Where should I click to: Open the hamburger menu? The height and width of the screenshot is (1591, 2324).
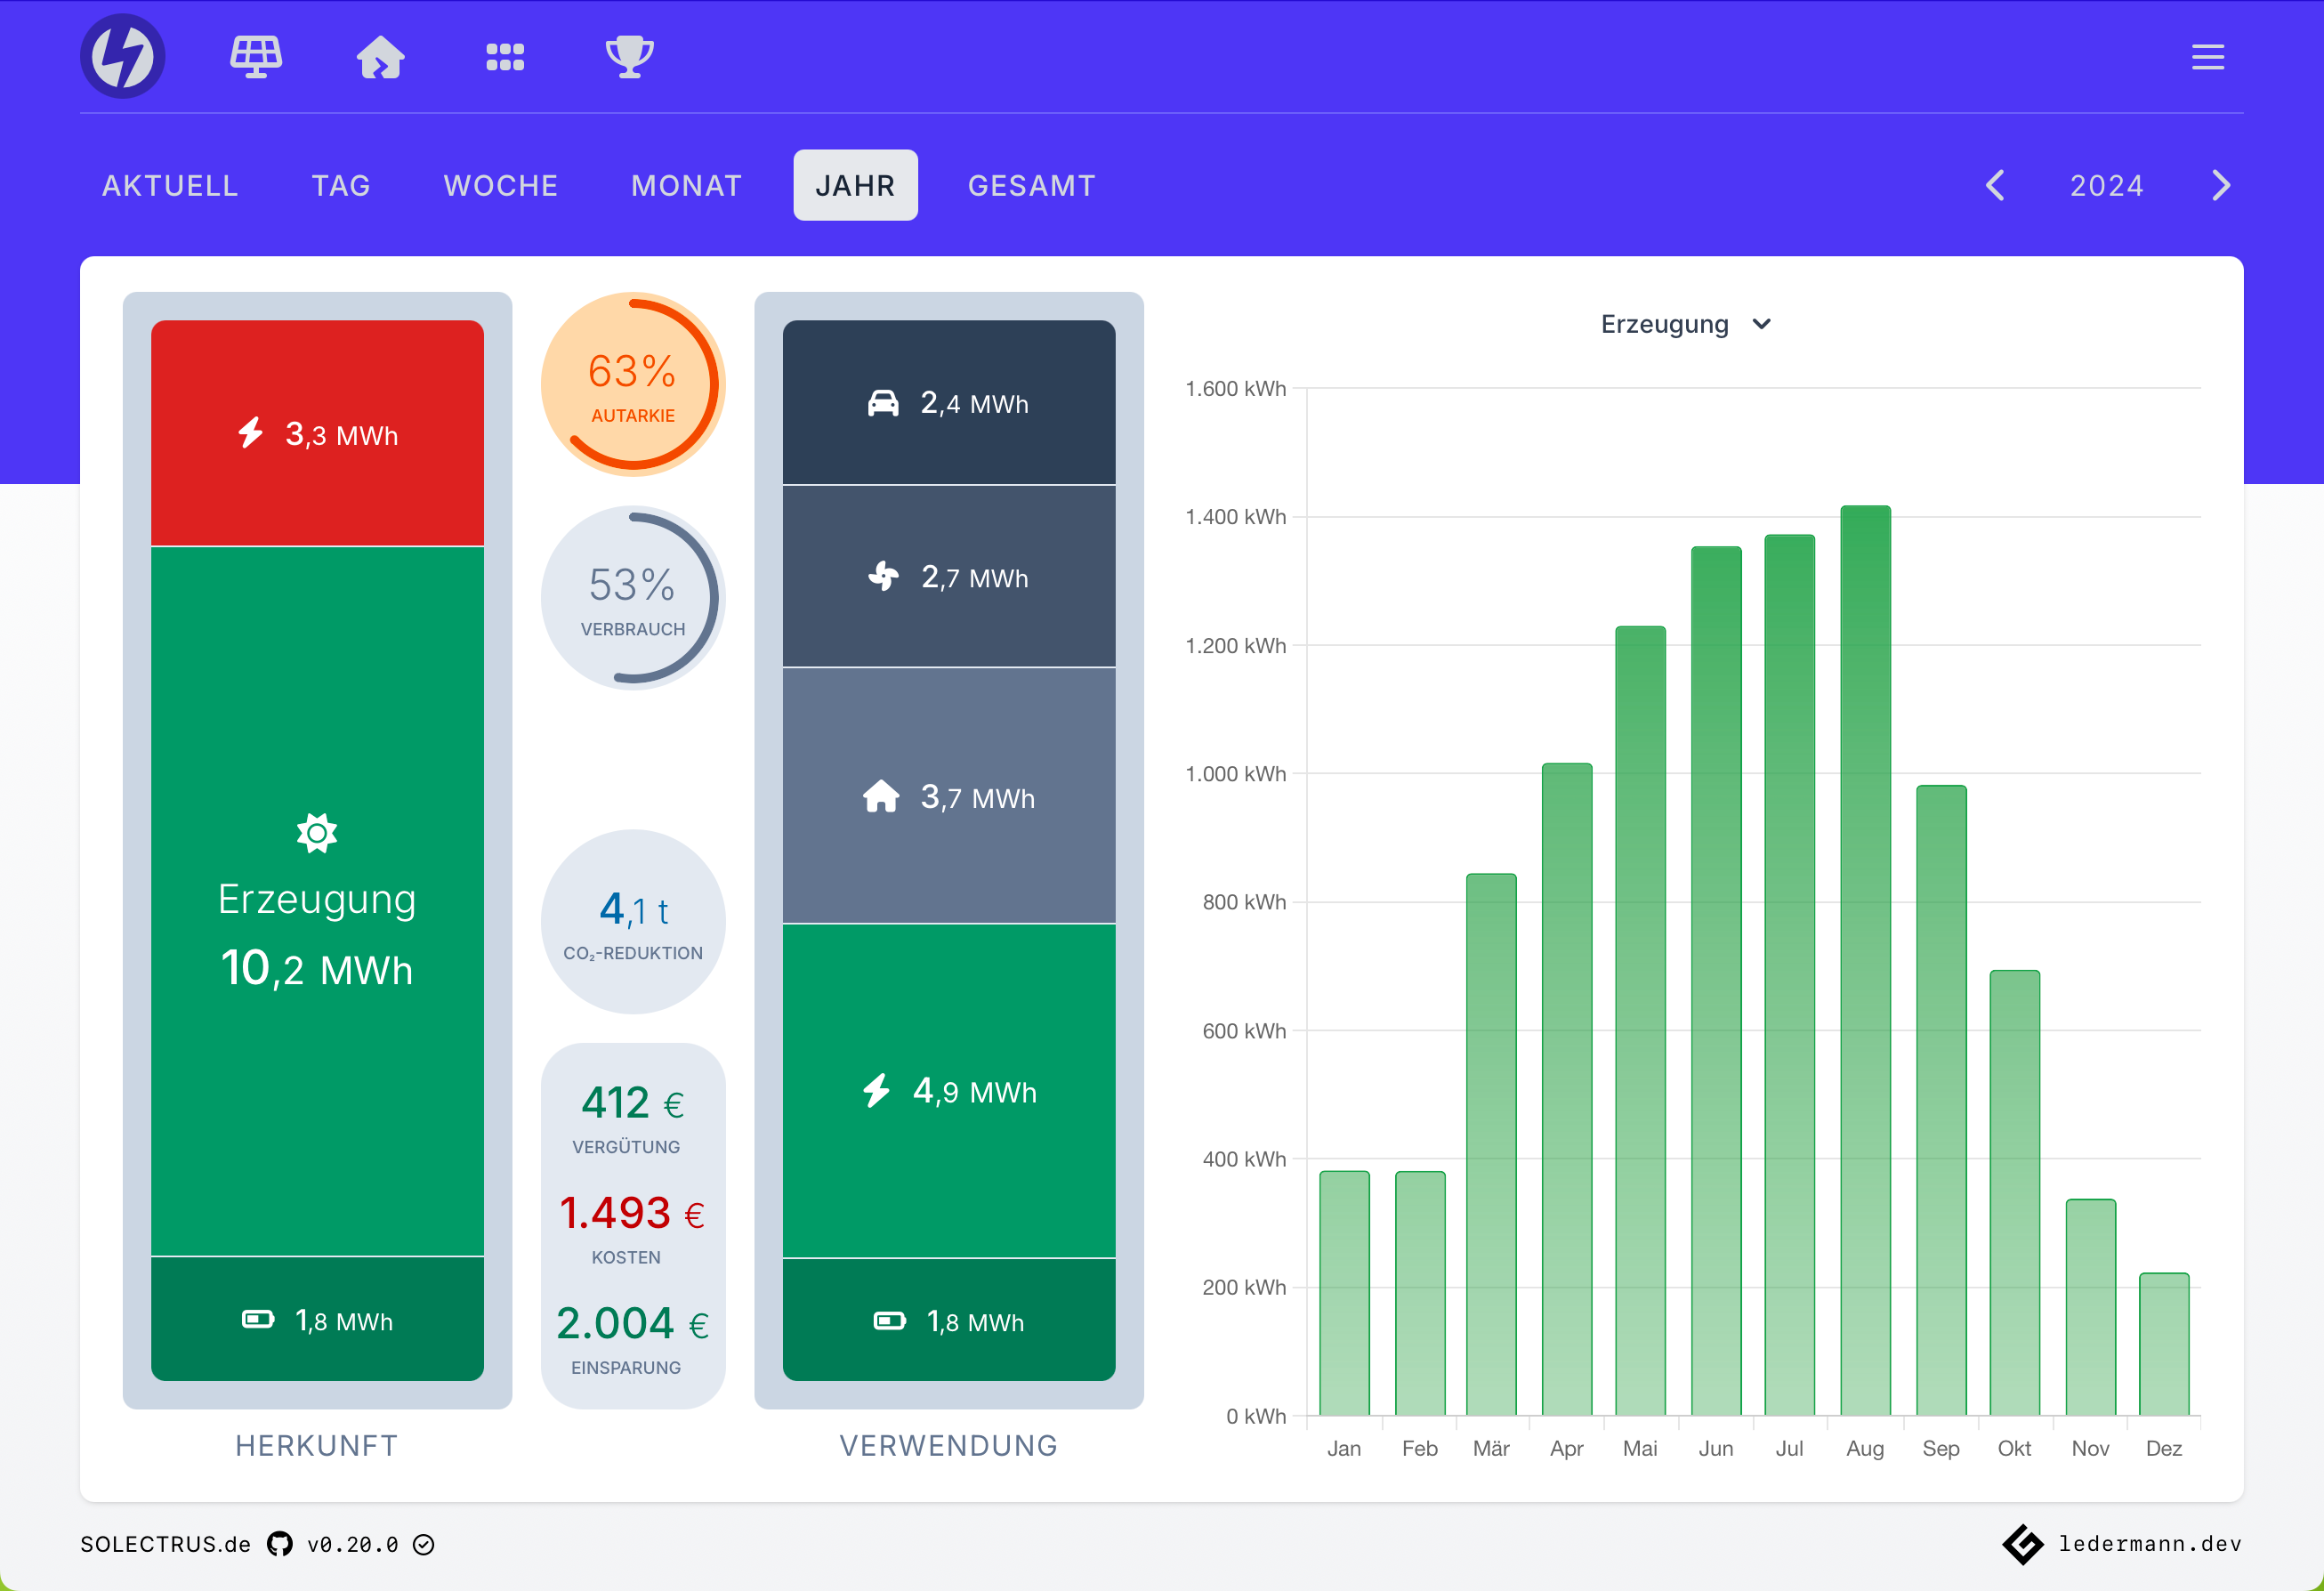(x=2208, y=56)
